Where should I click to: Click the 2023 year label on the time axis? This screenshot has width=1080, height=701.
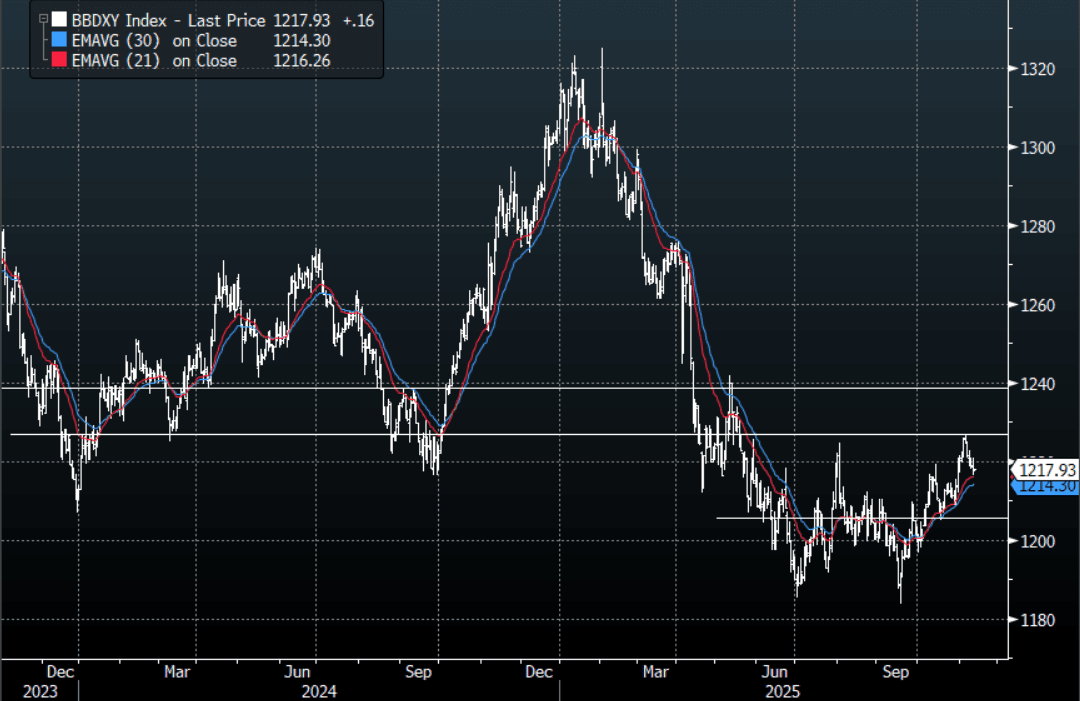click(x=39, y=691)
